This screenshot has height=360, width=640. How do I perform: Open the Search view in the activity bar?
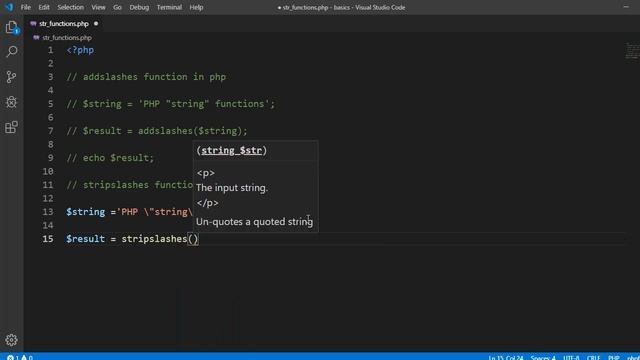pos(11,51)
